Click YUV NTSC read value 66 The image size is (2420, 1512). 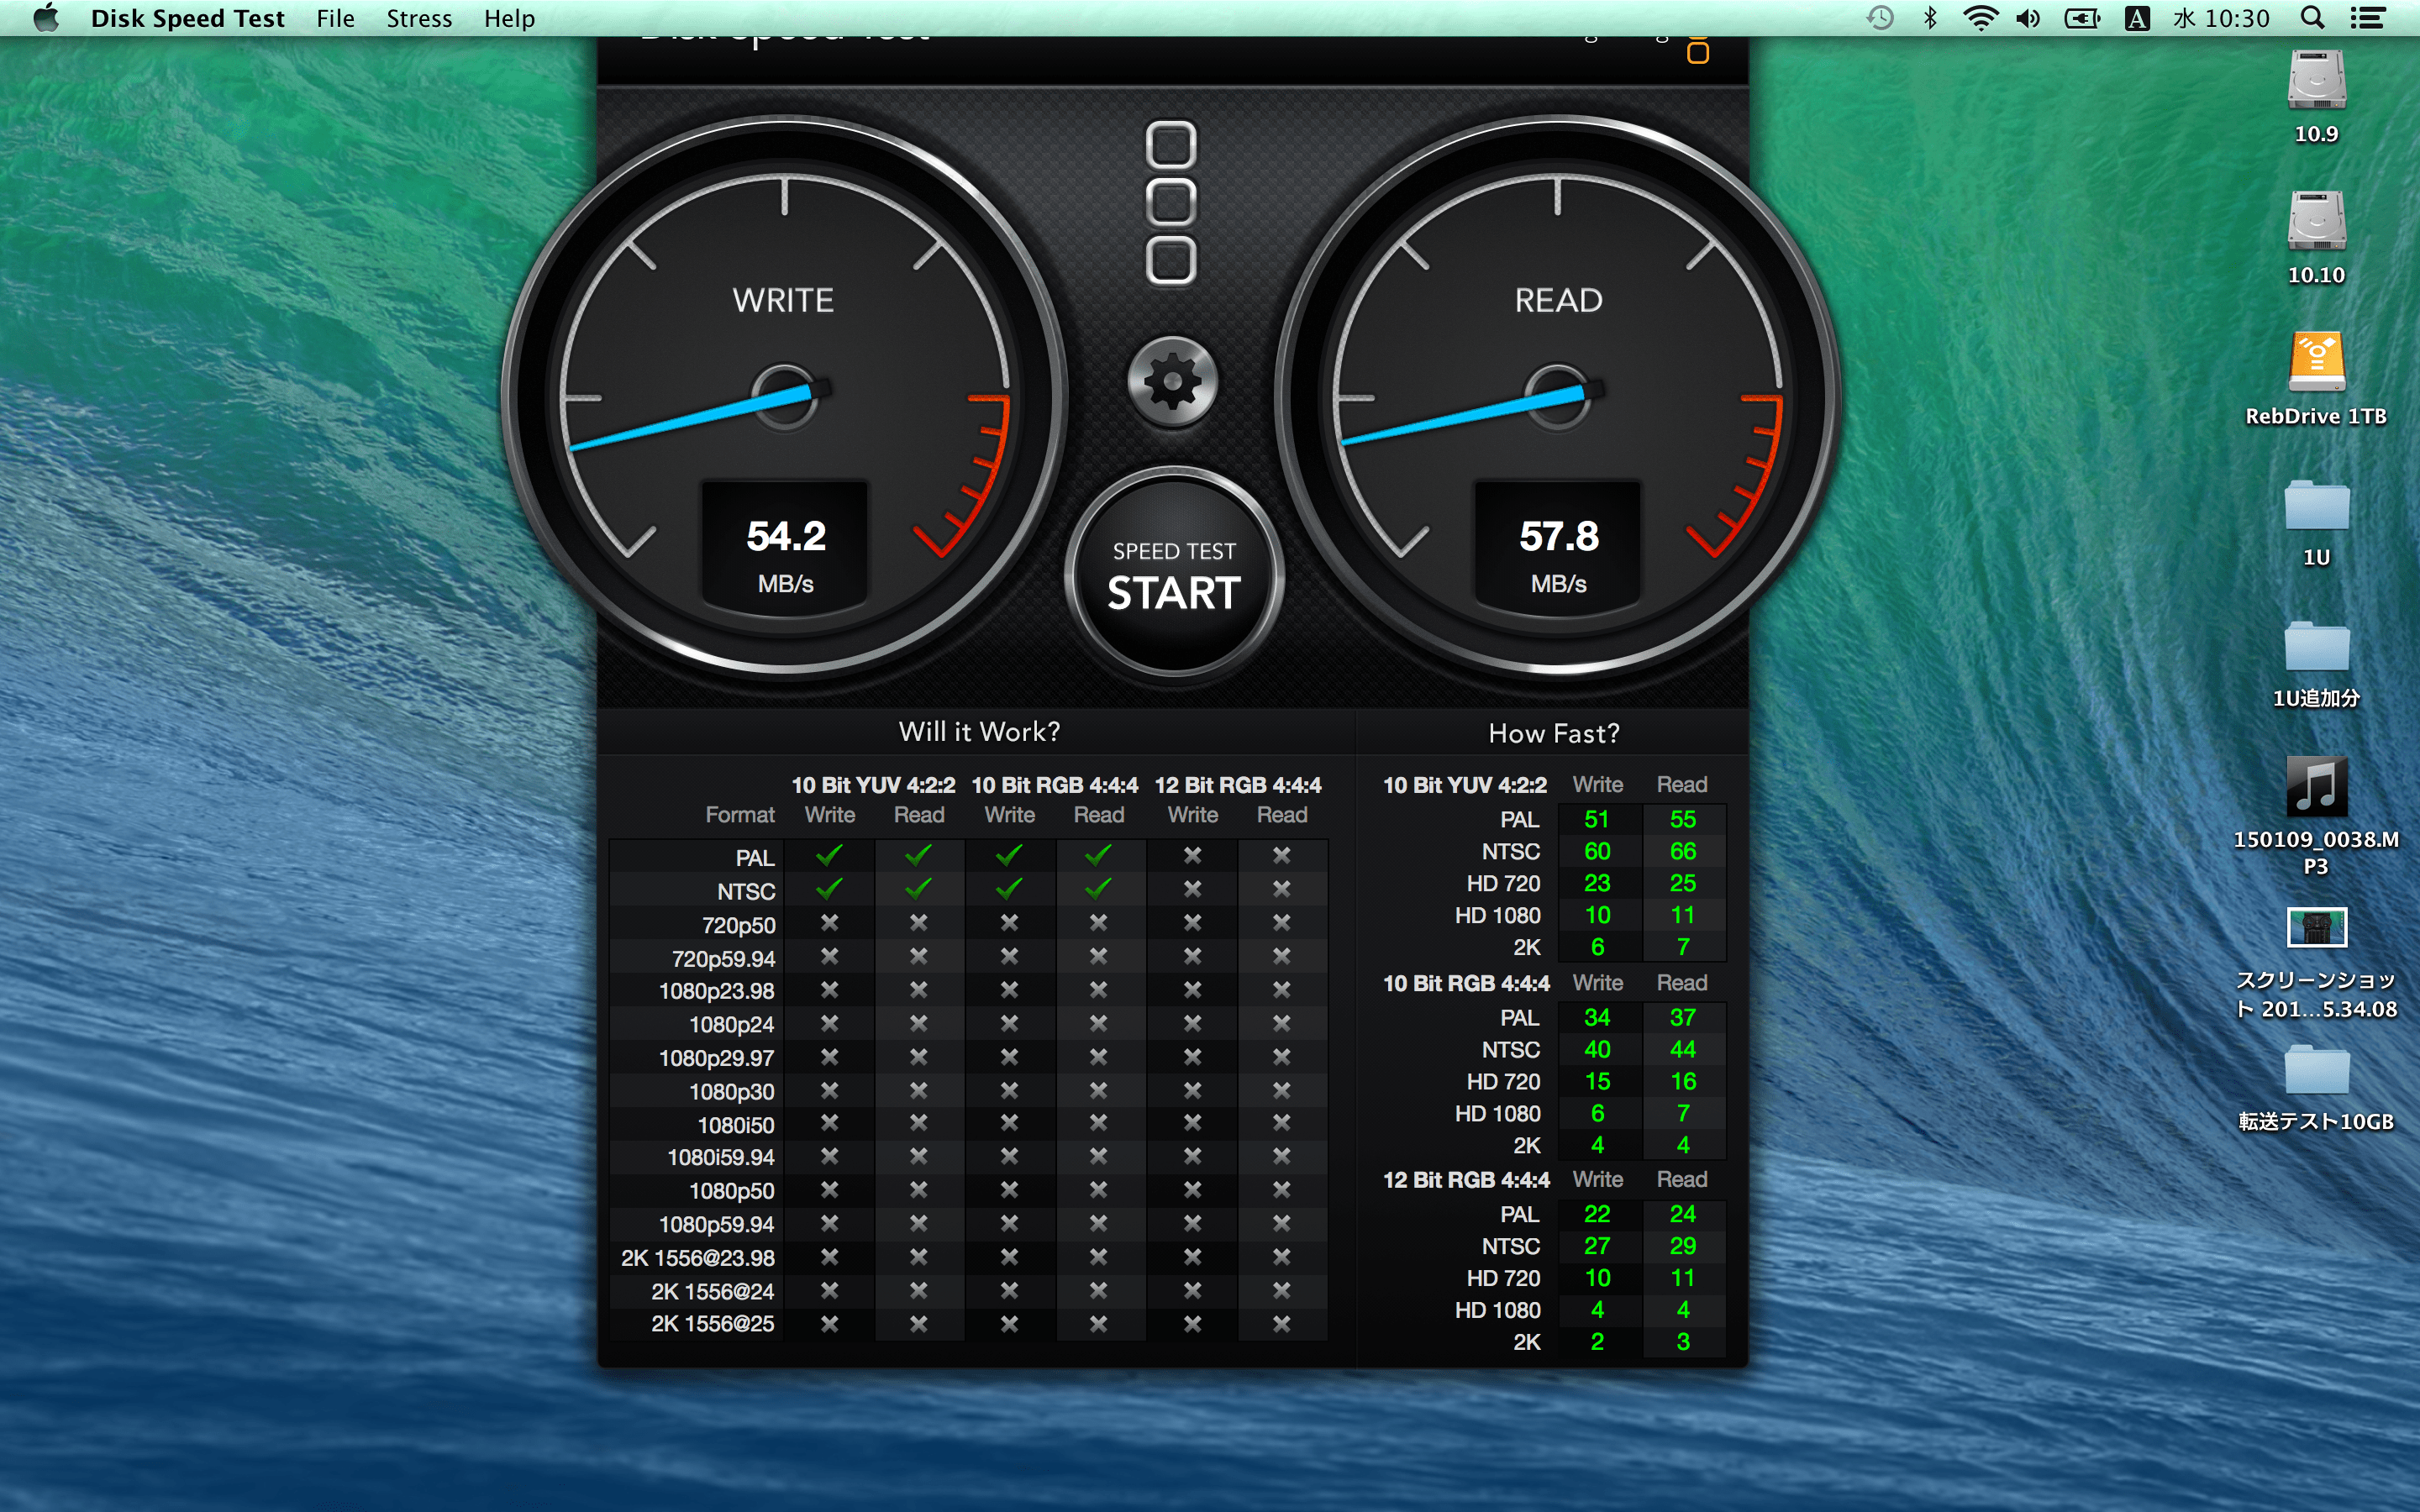coord(1683,851)
